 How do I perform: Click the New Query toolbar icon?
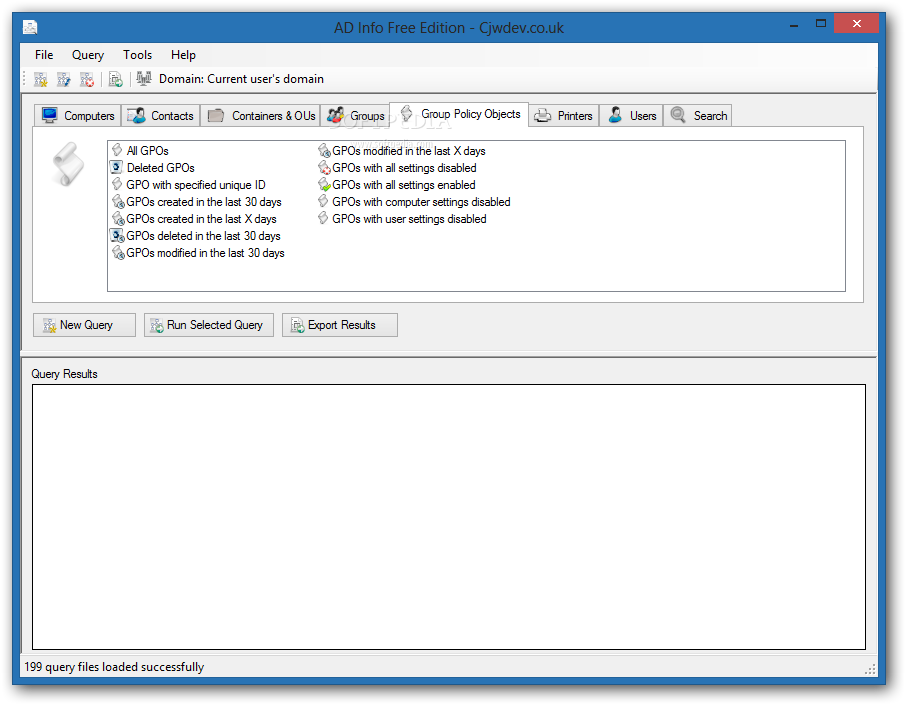40,79
